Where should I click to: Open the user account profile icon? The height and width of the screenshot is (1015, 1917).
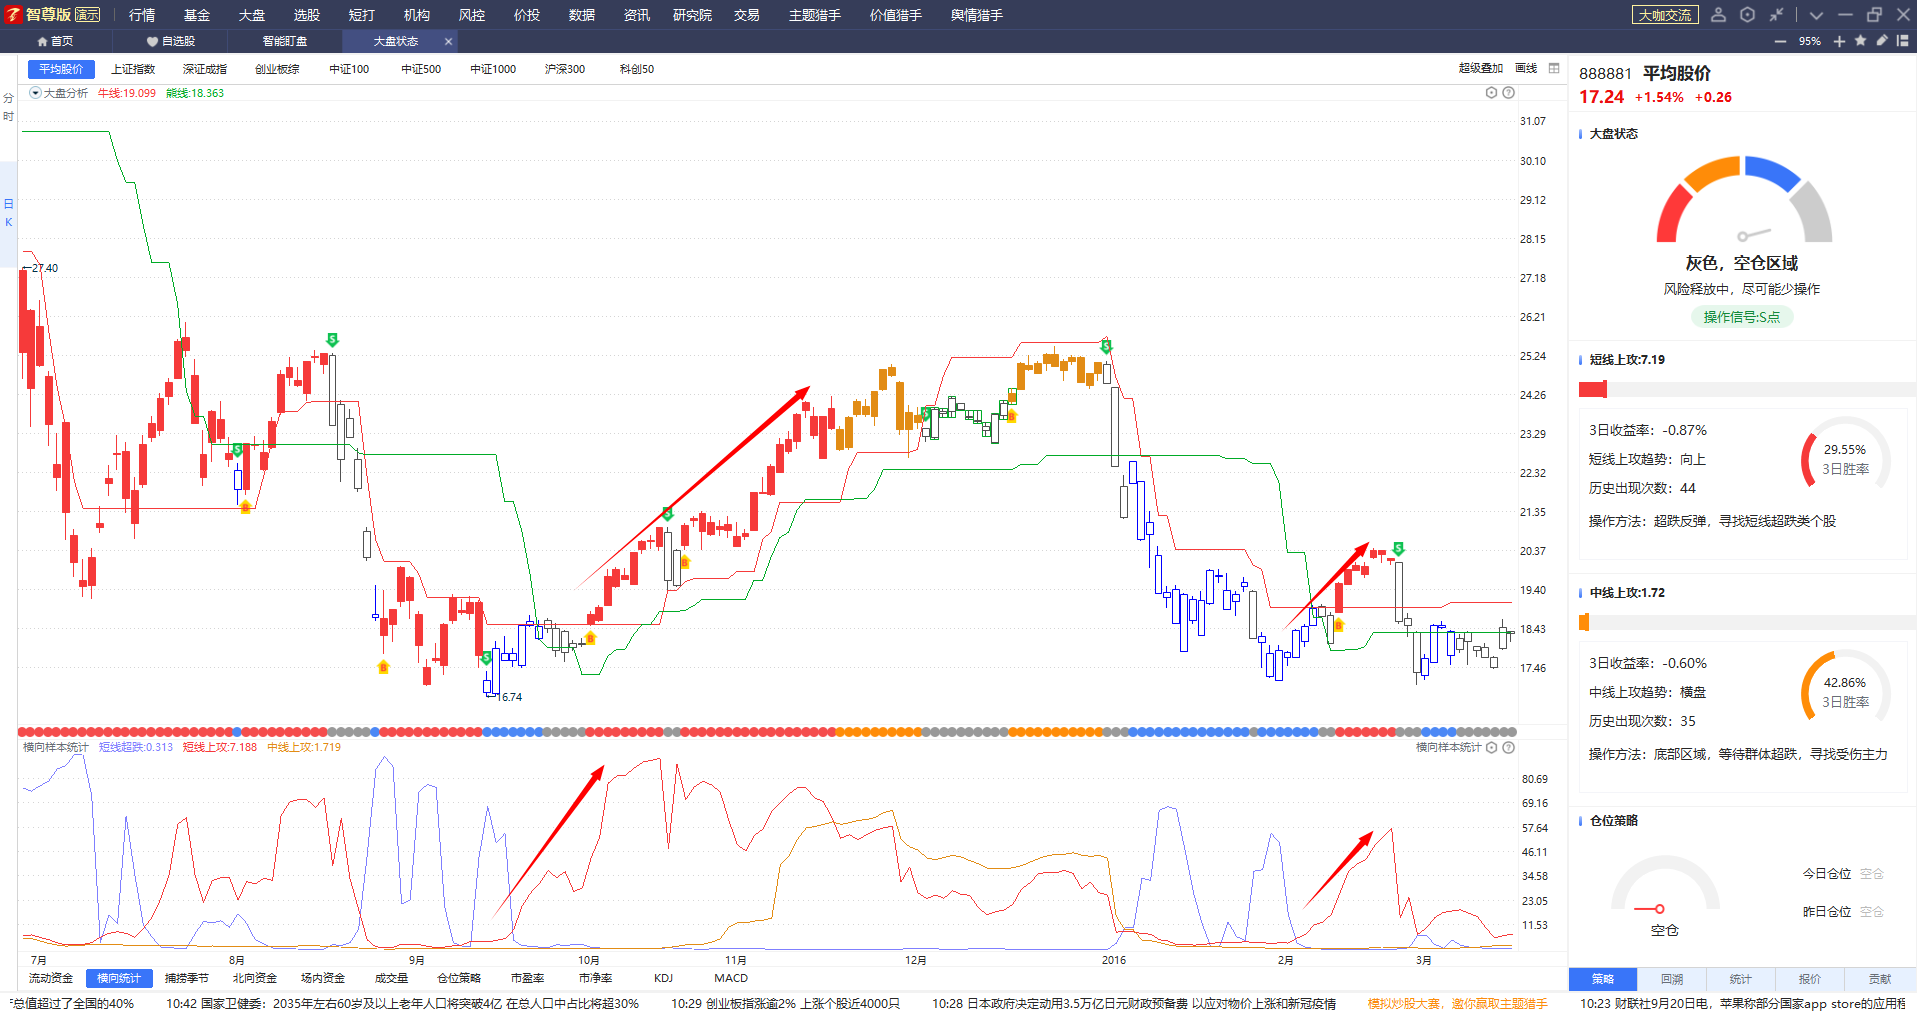pos(1718,14)
